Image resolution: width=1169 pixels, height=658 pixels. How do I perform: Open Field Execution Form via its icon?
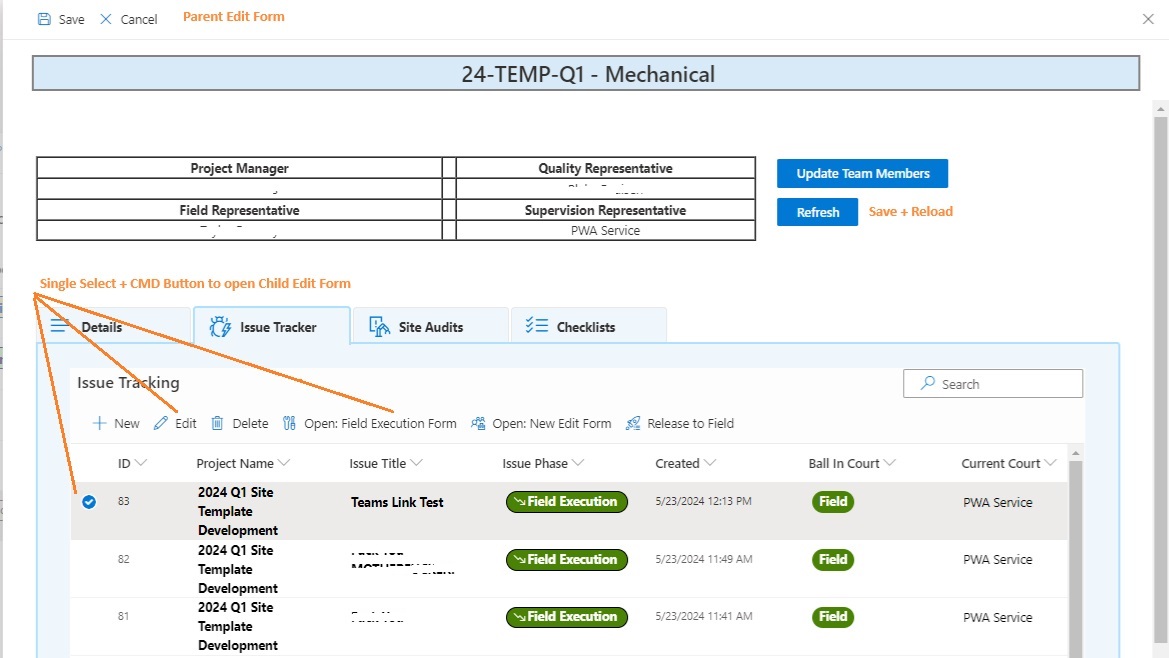coord(290,423)
